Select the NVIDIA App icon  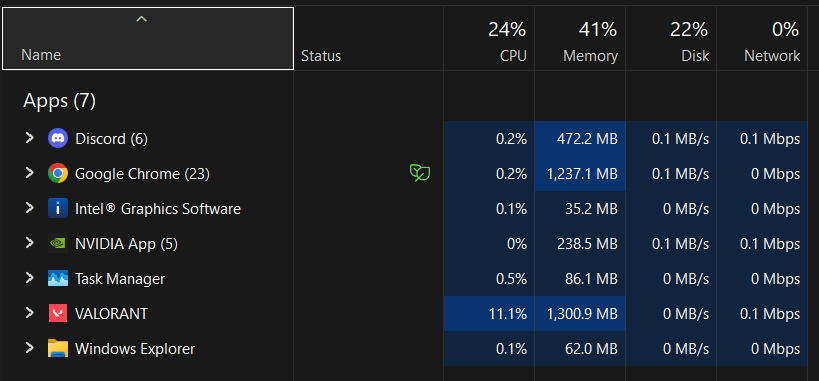[57, 244]
